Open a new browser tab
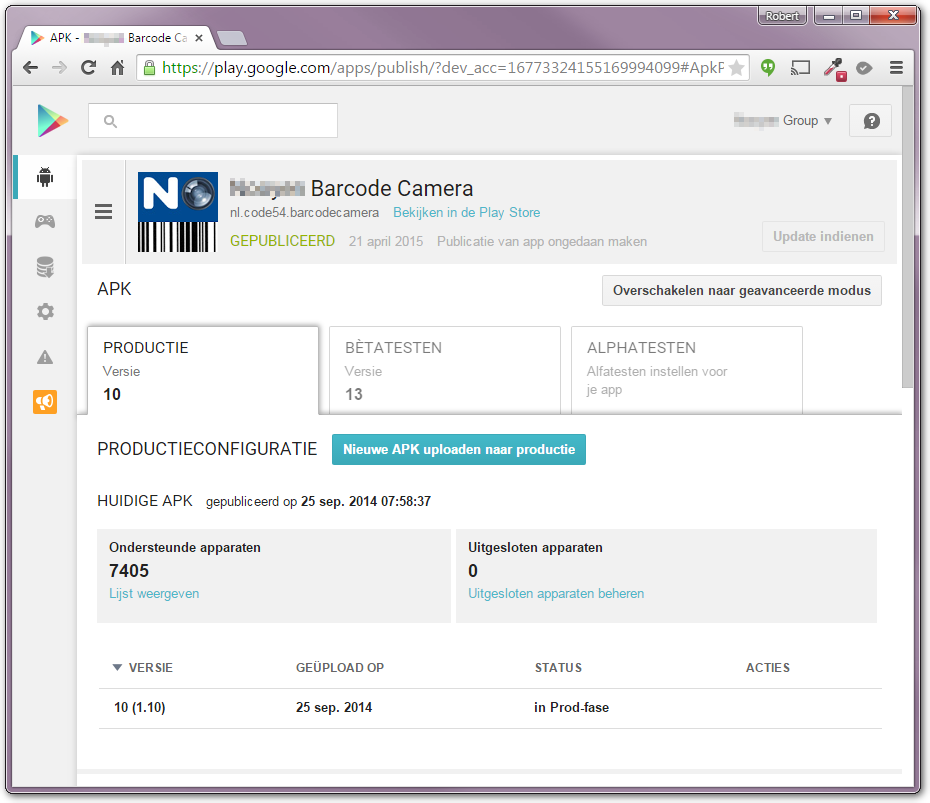 click(231, 38)
